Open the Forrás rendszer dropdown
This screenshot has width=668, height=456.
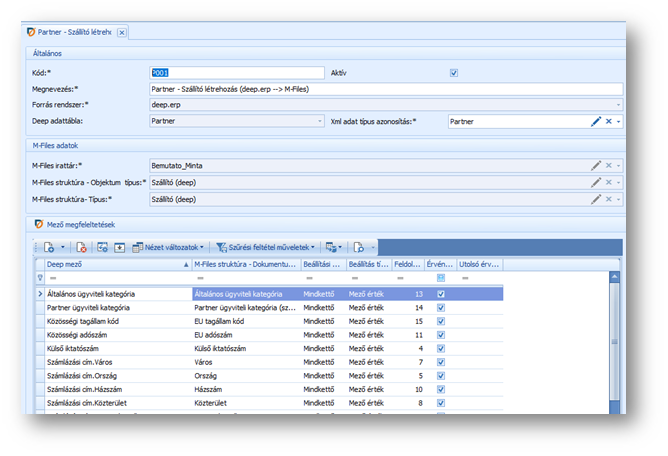619,104
